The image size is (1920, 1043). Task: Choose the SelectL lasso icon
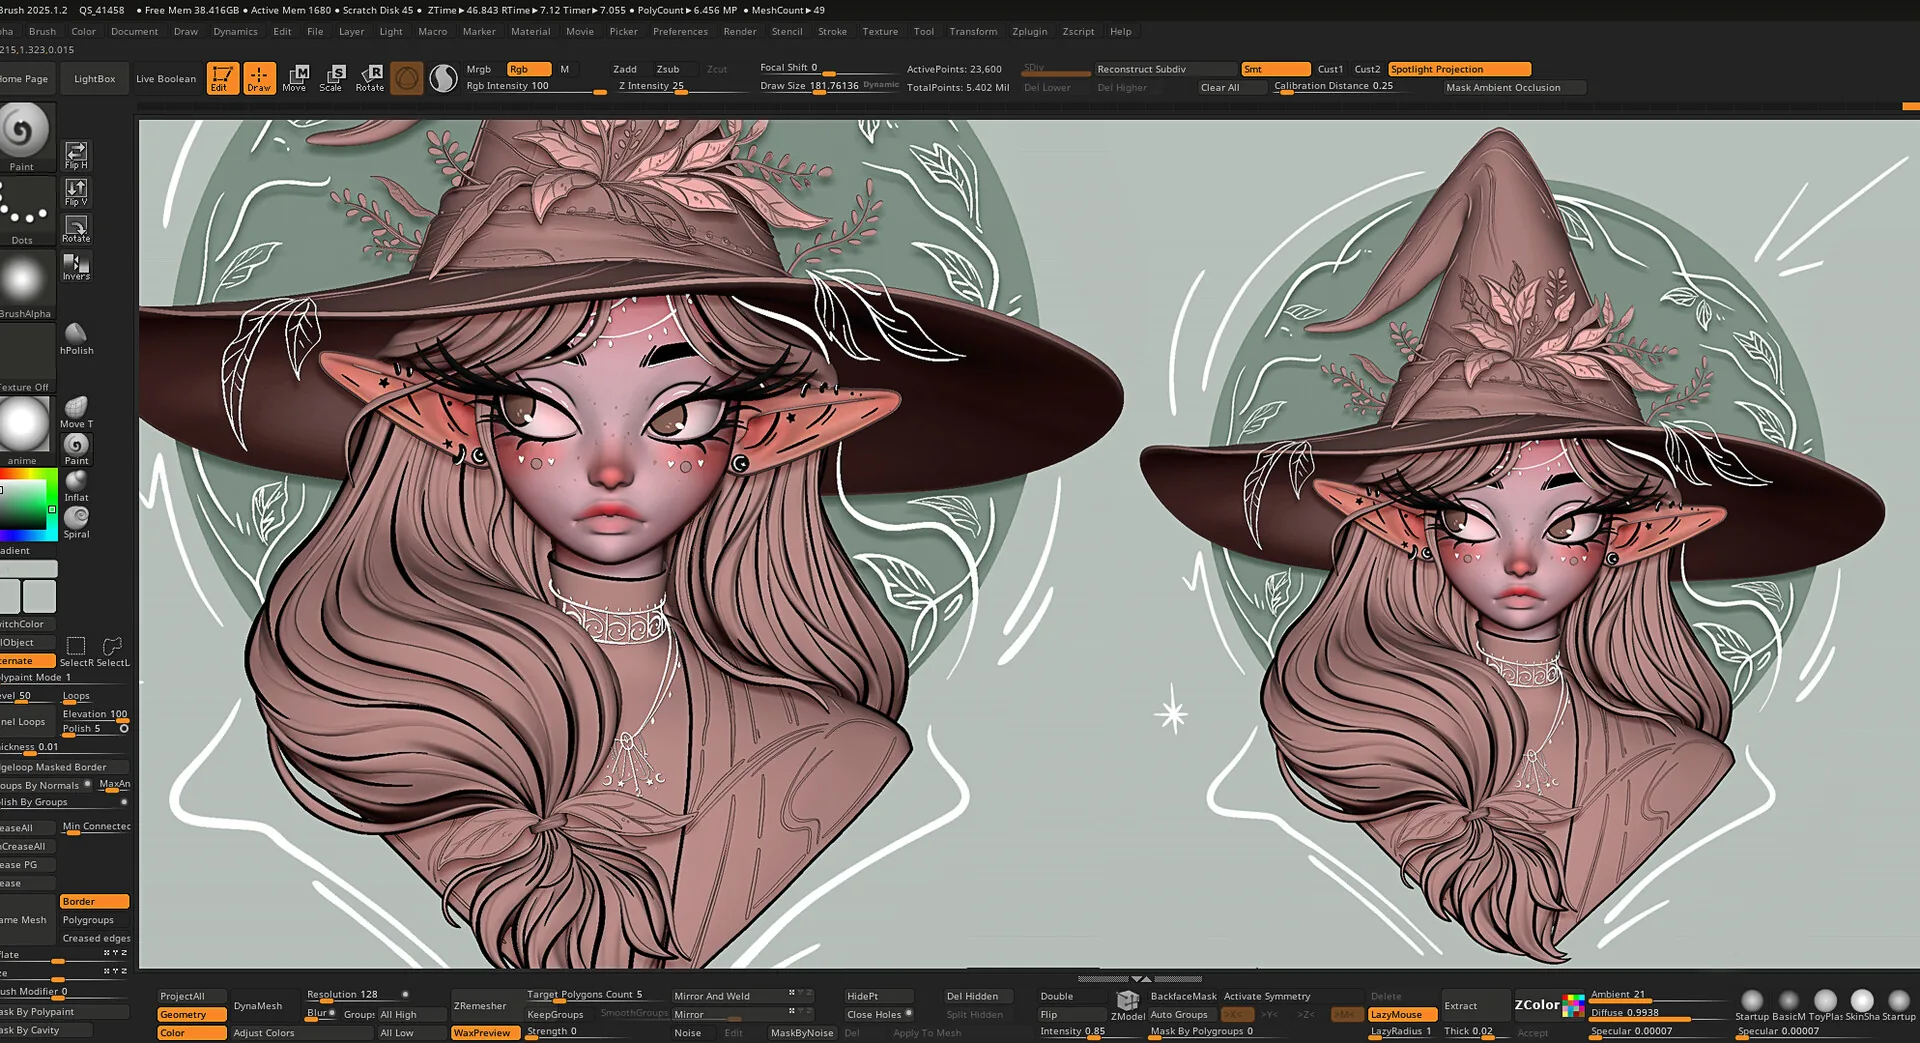click(113, 652)
